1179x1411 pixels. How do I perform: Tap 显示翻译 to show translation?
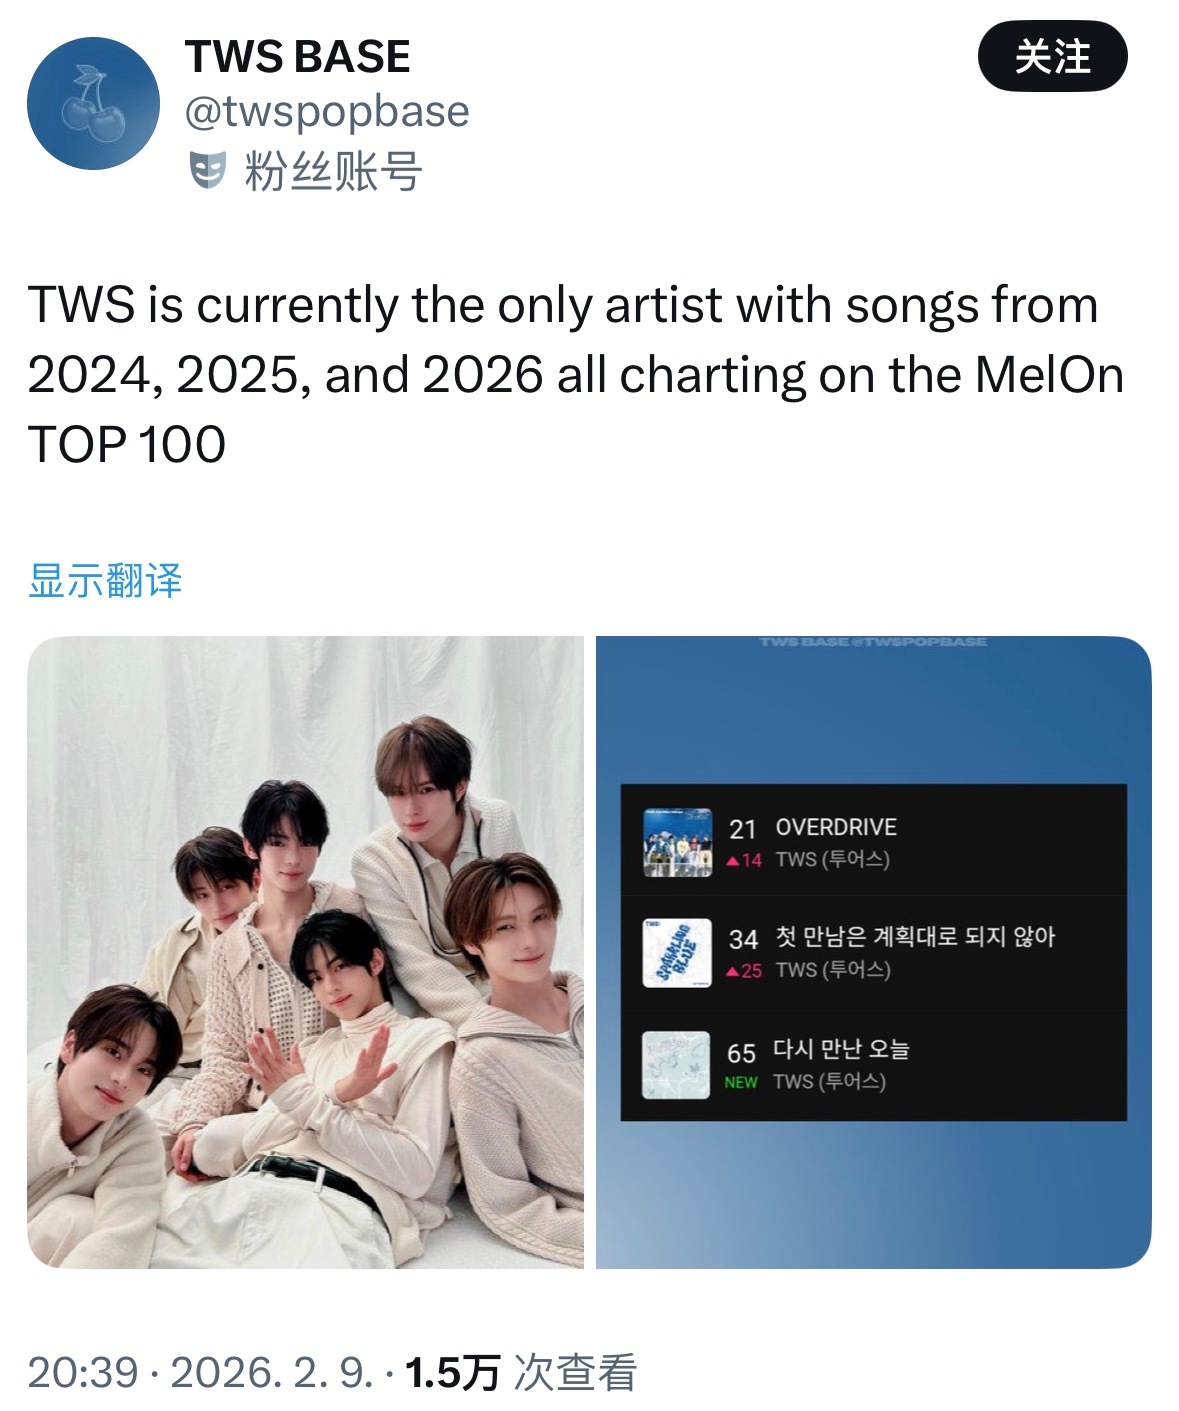pos(105,580)
